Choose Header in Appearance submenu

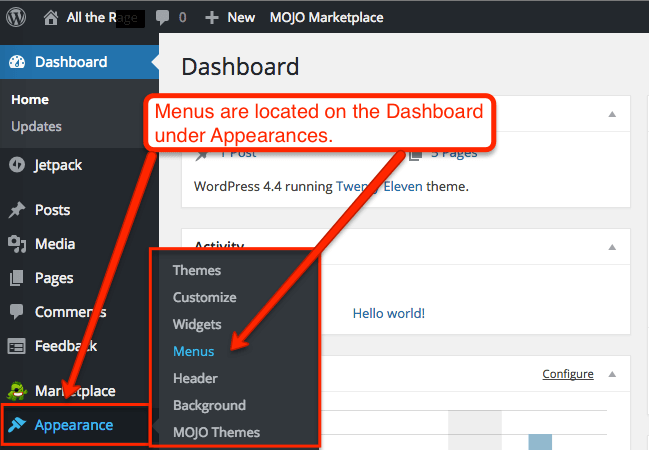click(195, 378)
